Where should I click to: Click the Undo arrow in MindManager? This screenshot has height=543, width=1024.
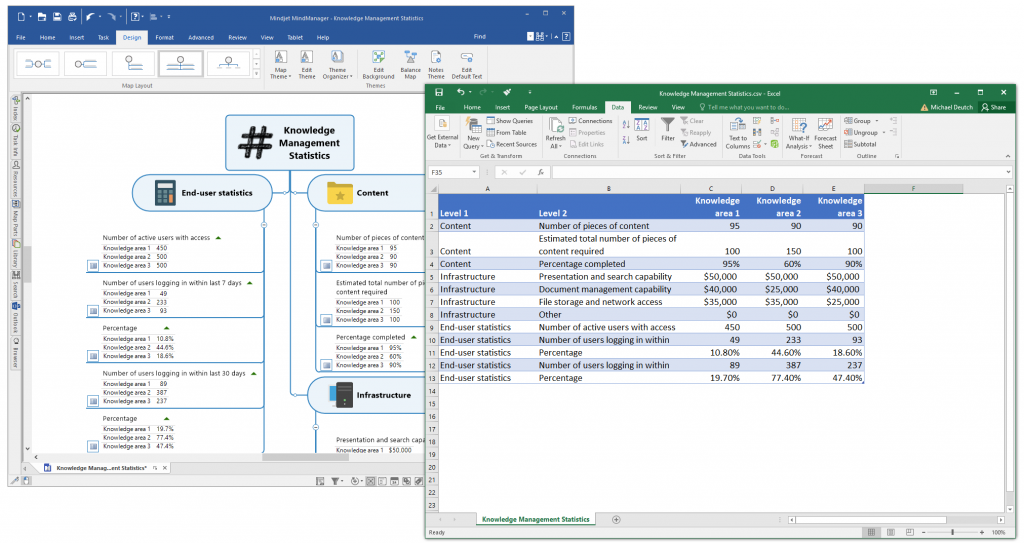tap(91, 17)
